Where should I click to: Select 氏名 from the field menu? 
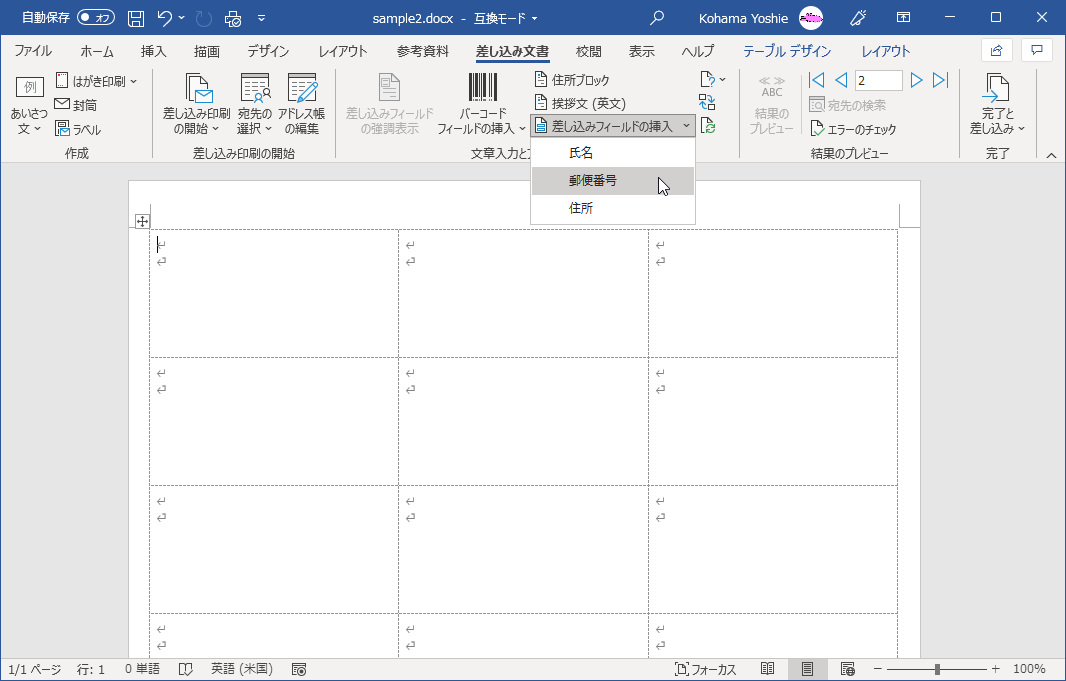pos(613,154)
